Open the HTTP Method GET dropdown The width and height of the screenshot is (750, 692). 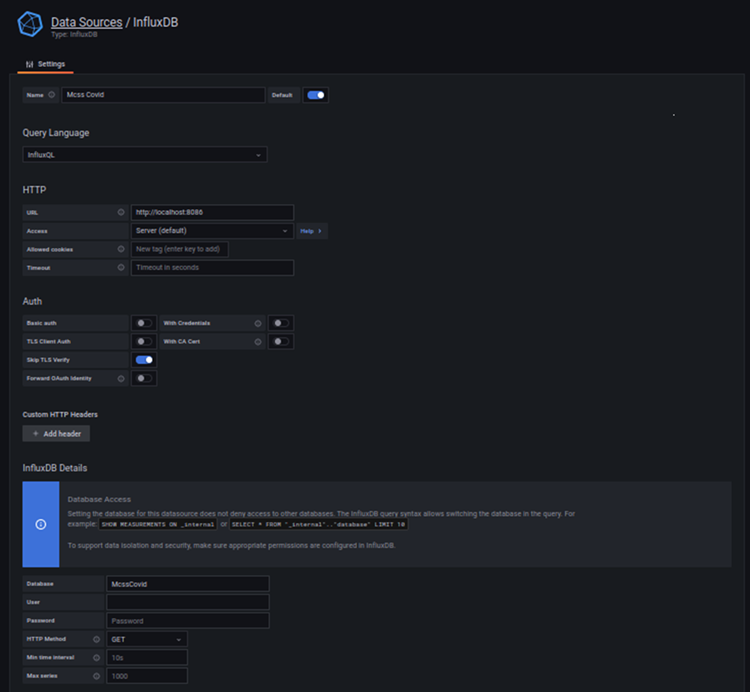(x=147, y=639)
